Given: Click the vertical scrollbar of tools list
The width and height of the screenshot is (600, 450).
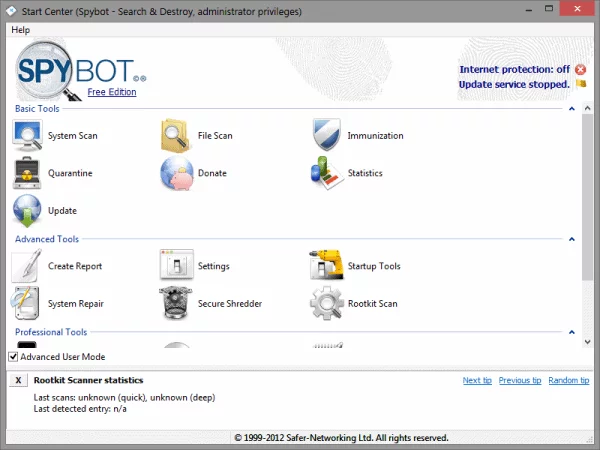Looking at the screenshot, I should point(587,200).
